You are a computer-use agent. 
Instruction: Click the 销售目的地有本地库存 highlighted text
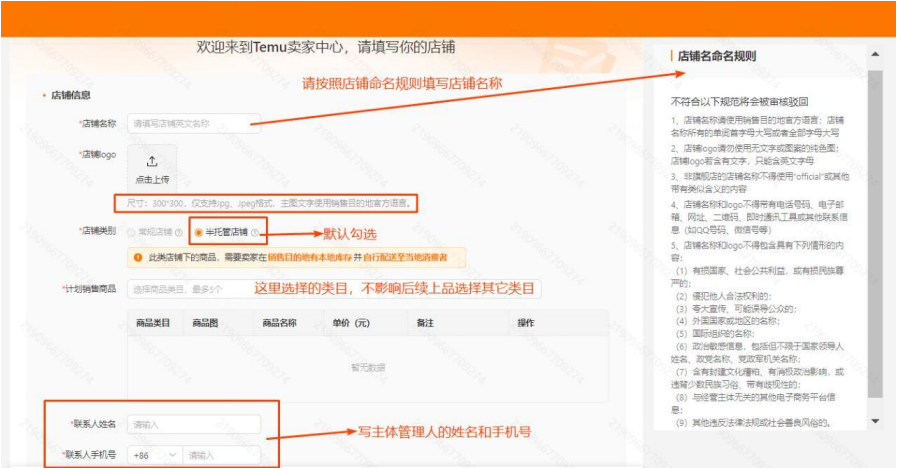click(x=309, y=258)
